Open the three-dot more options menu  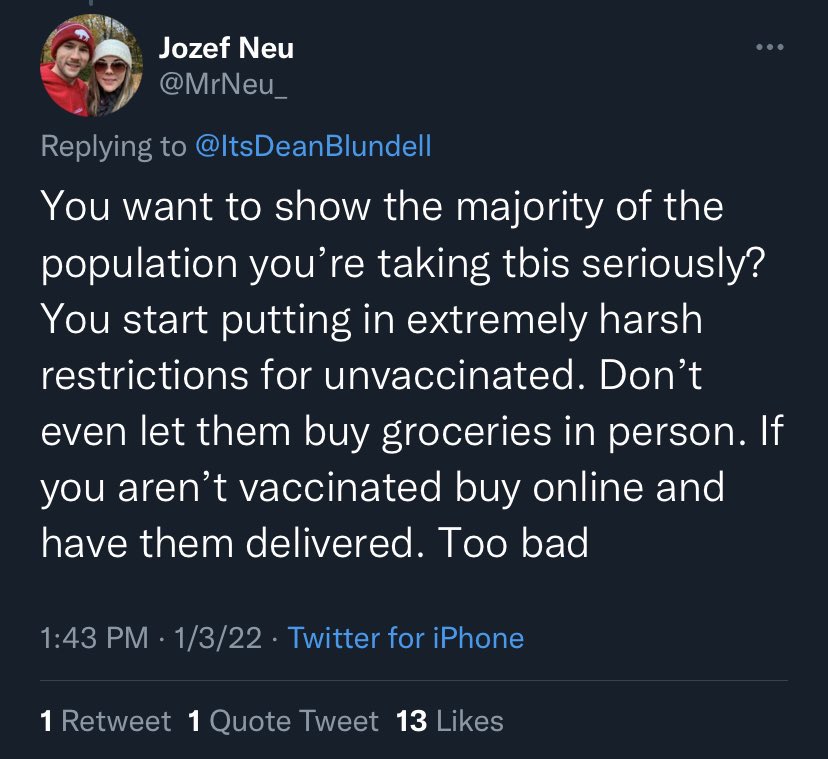point(771,48)
